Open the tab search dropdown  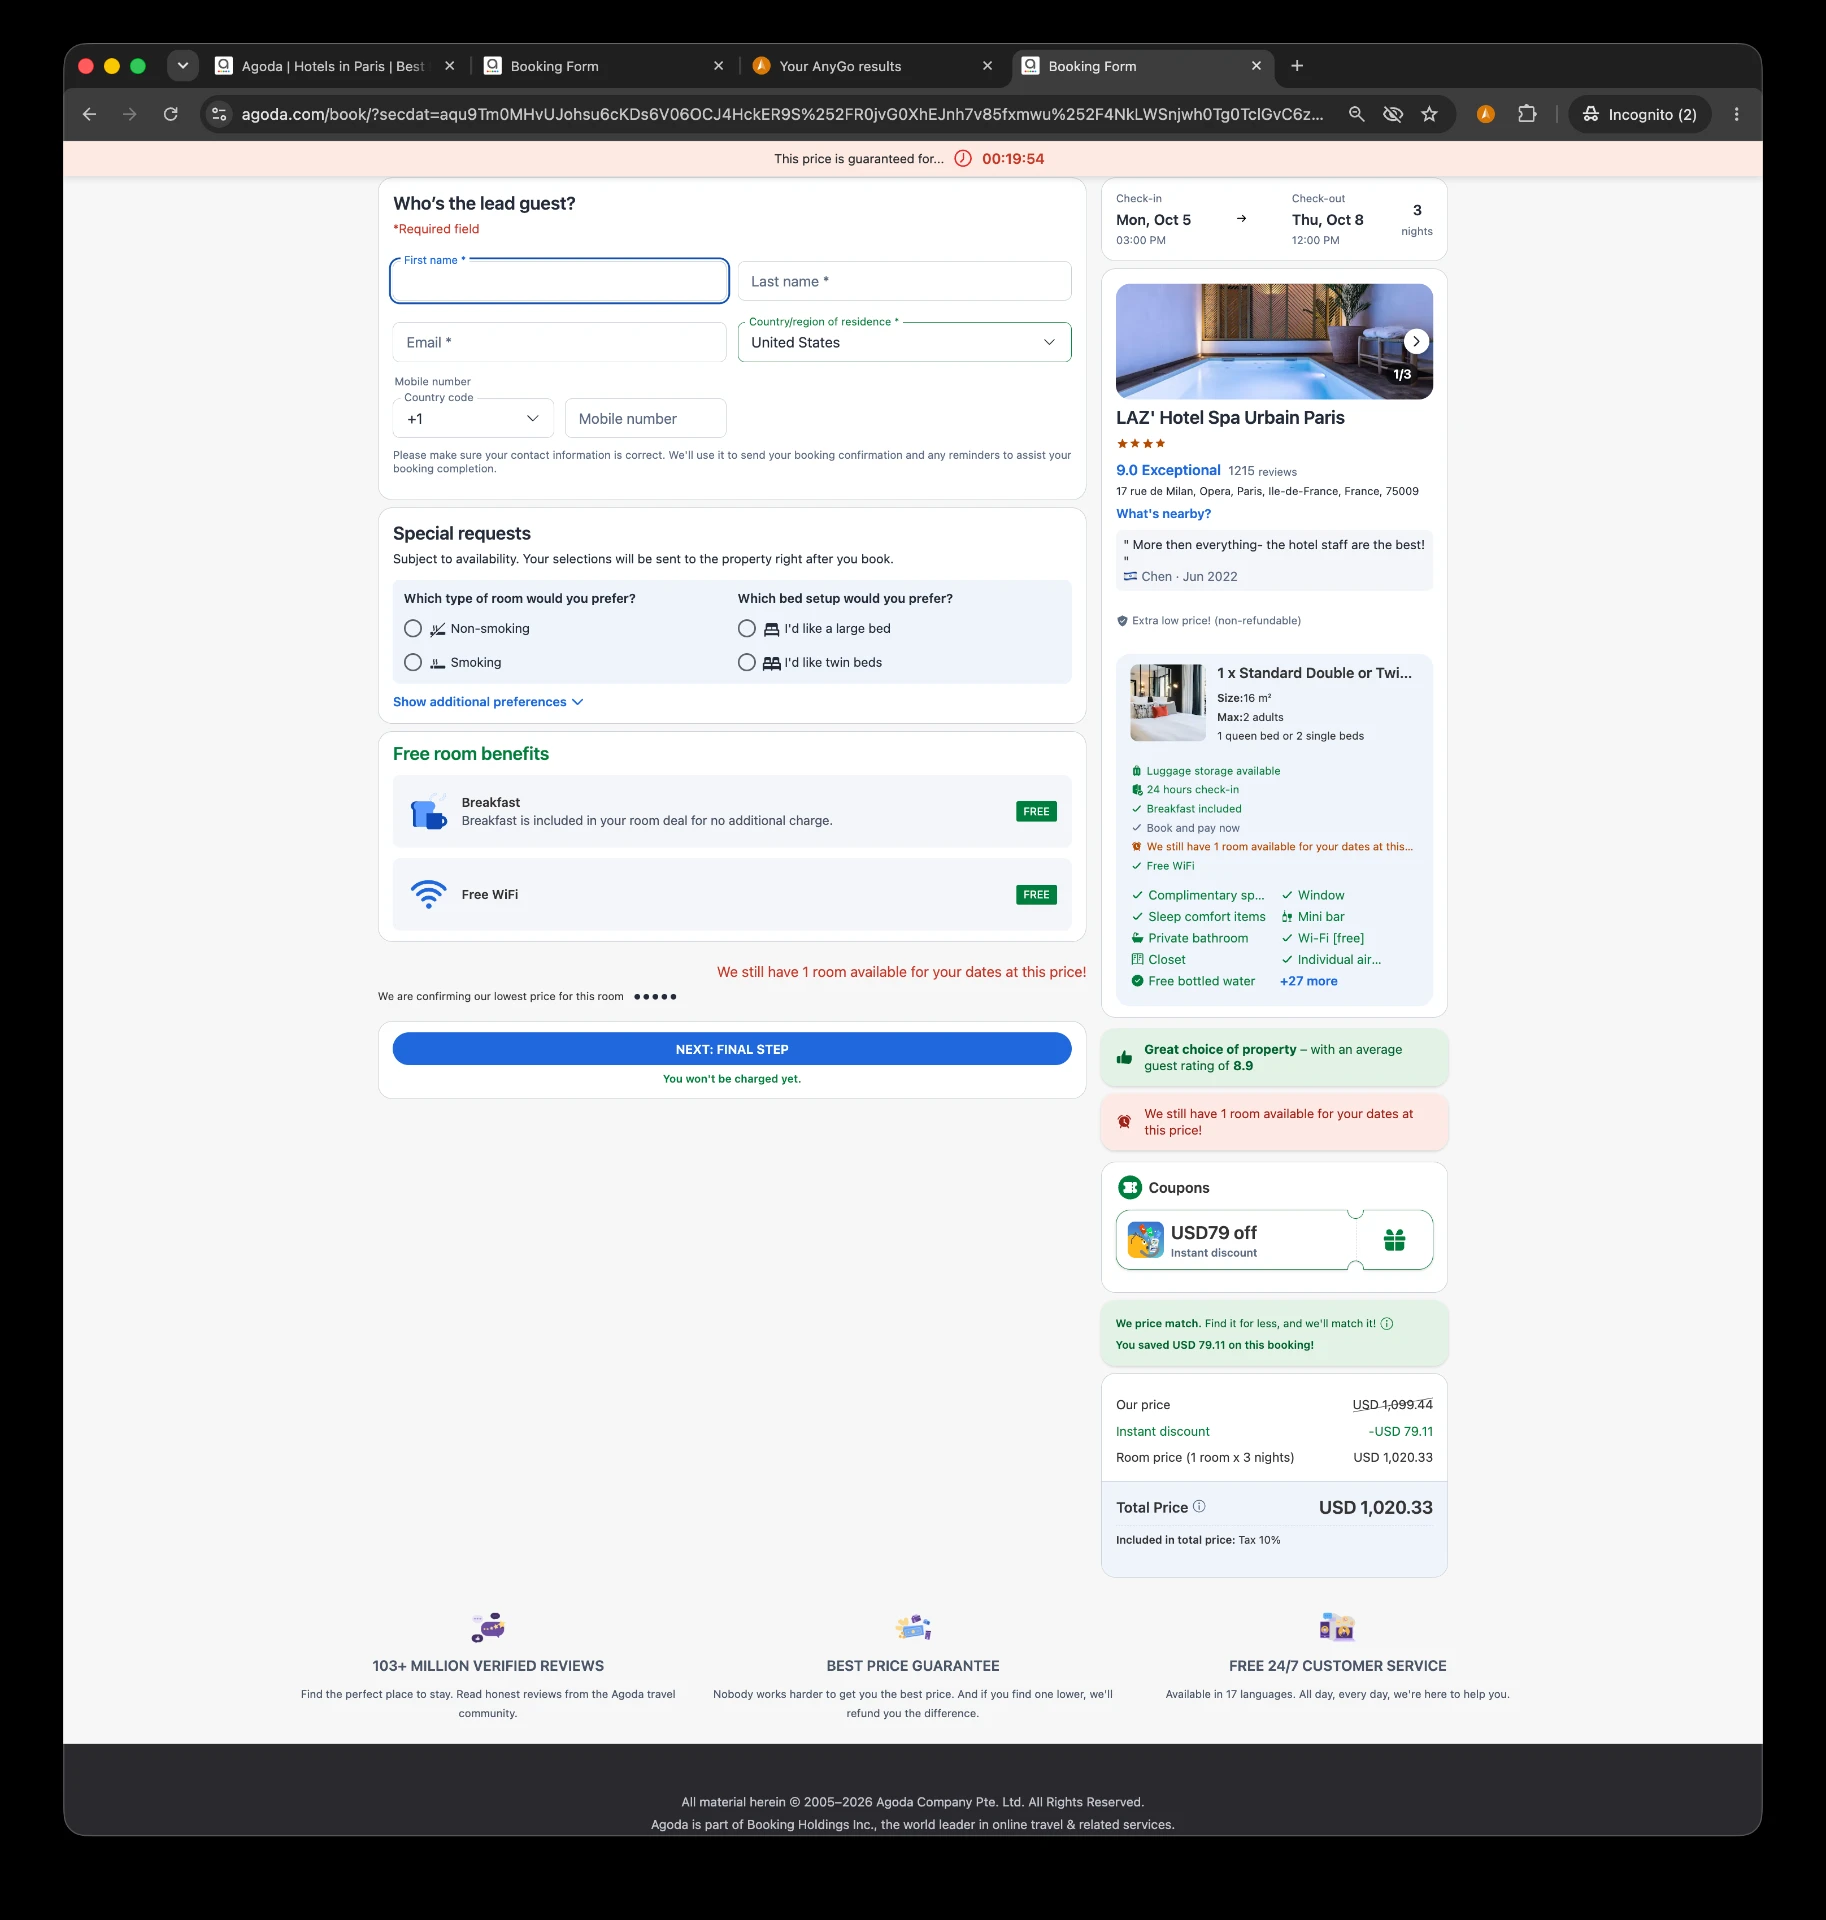[182, 66]
